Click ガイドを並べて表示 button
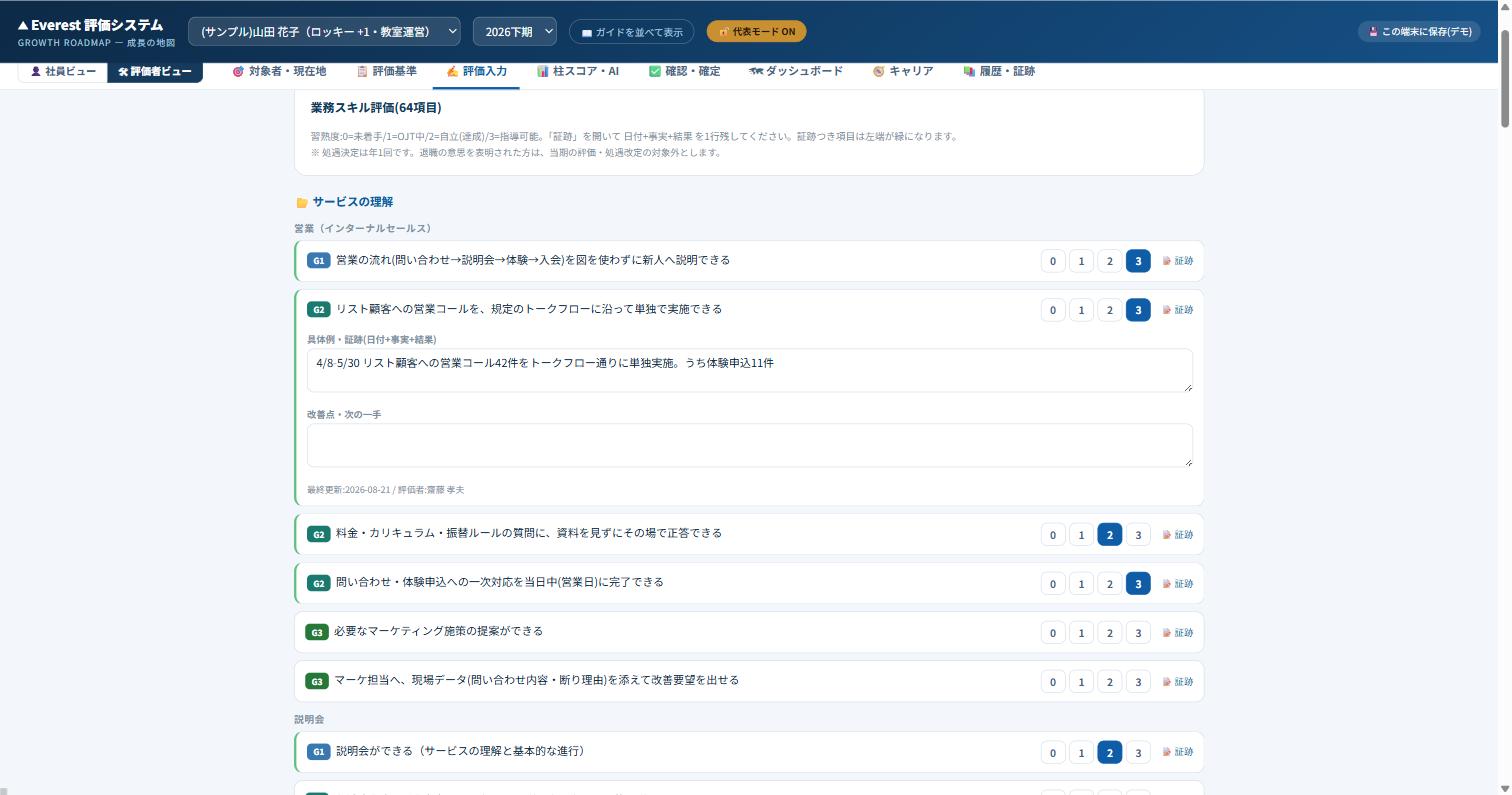Image resolution: width=1512 pixels, height=795 pixels. pyautogui.click(x=631, y=32)
